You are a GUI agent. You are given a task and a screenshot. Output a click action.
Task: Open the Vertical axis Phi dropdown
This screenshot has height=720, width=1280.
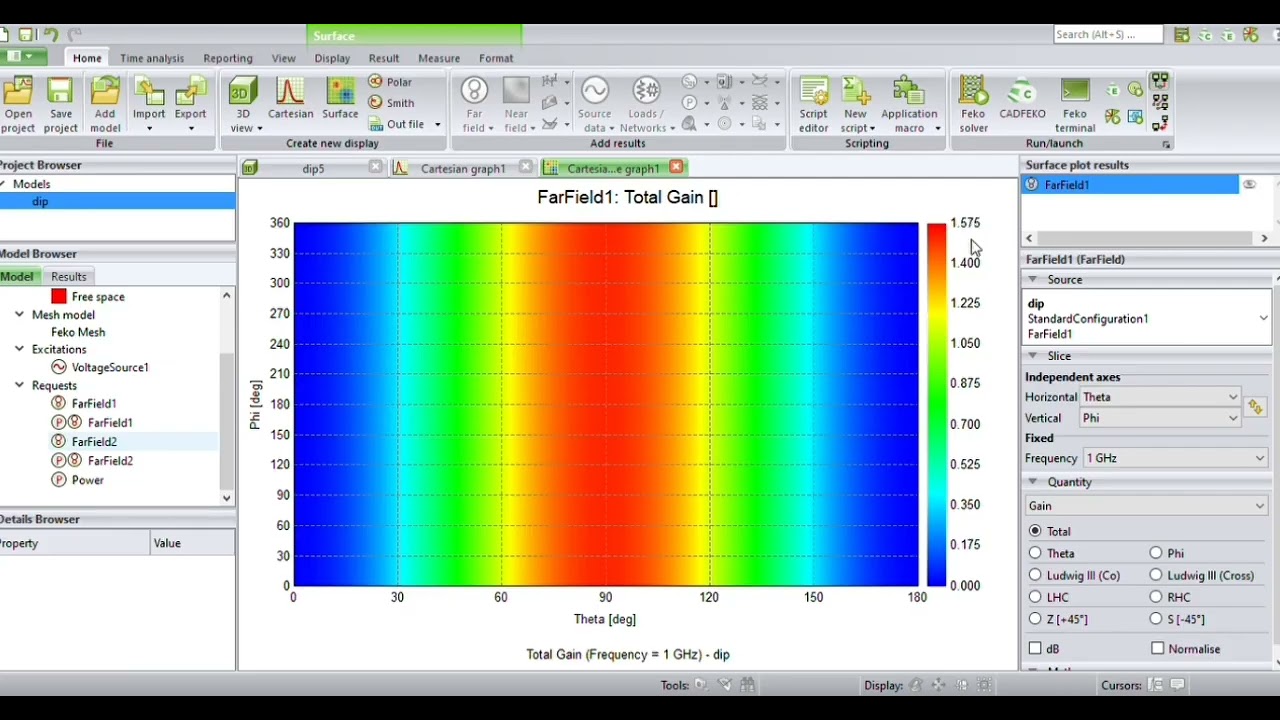(x=1161, y=418)
